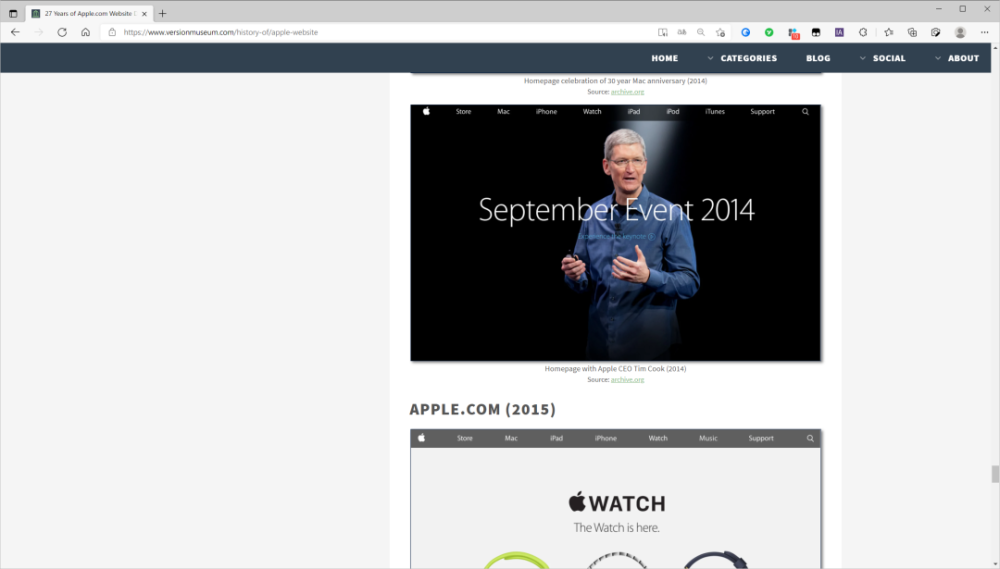Open the blue circular extension icon

click(745, 32)
